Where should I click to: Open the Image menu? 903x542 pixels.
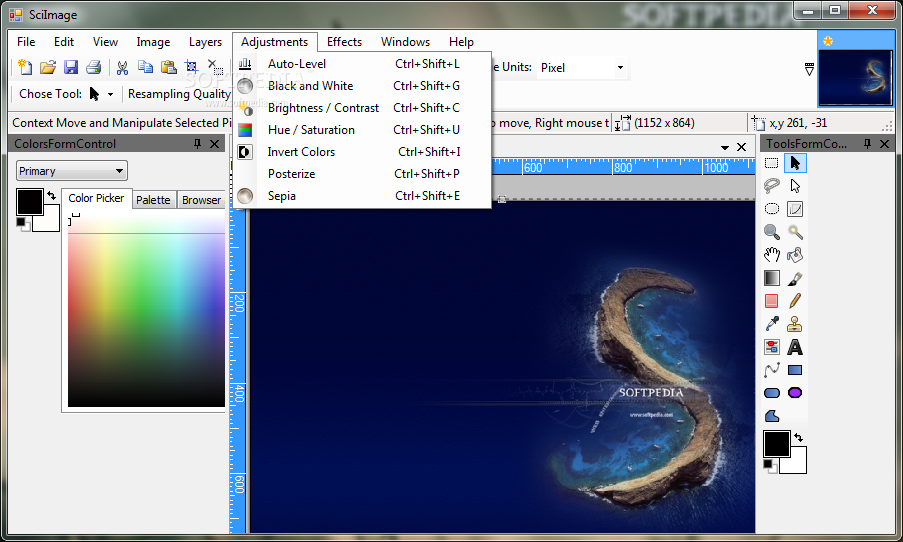point(153,42)
